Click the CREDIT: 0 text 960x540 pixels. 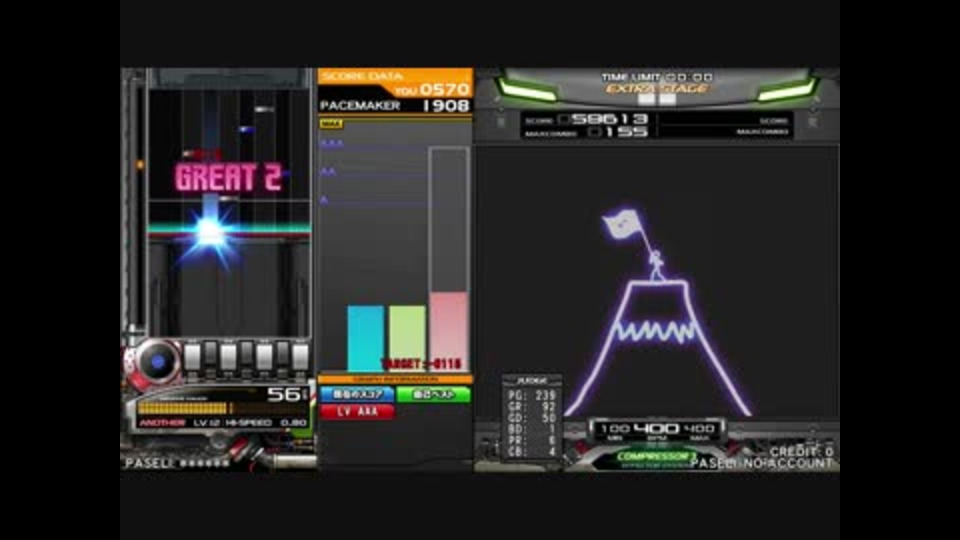[801, 452]
